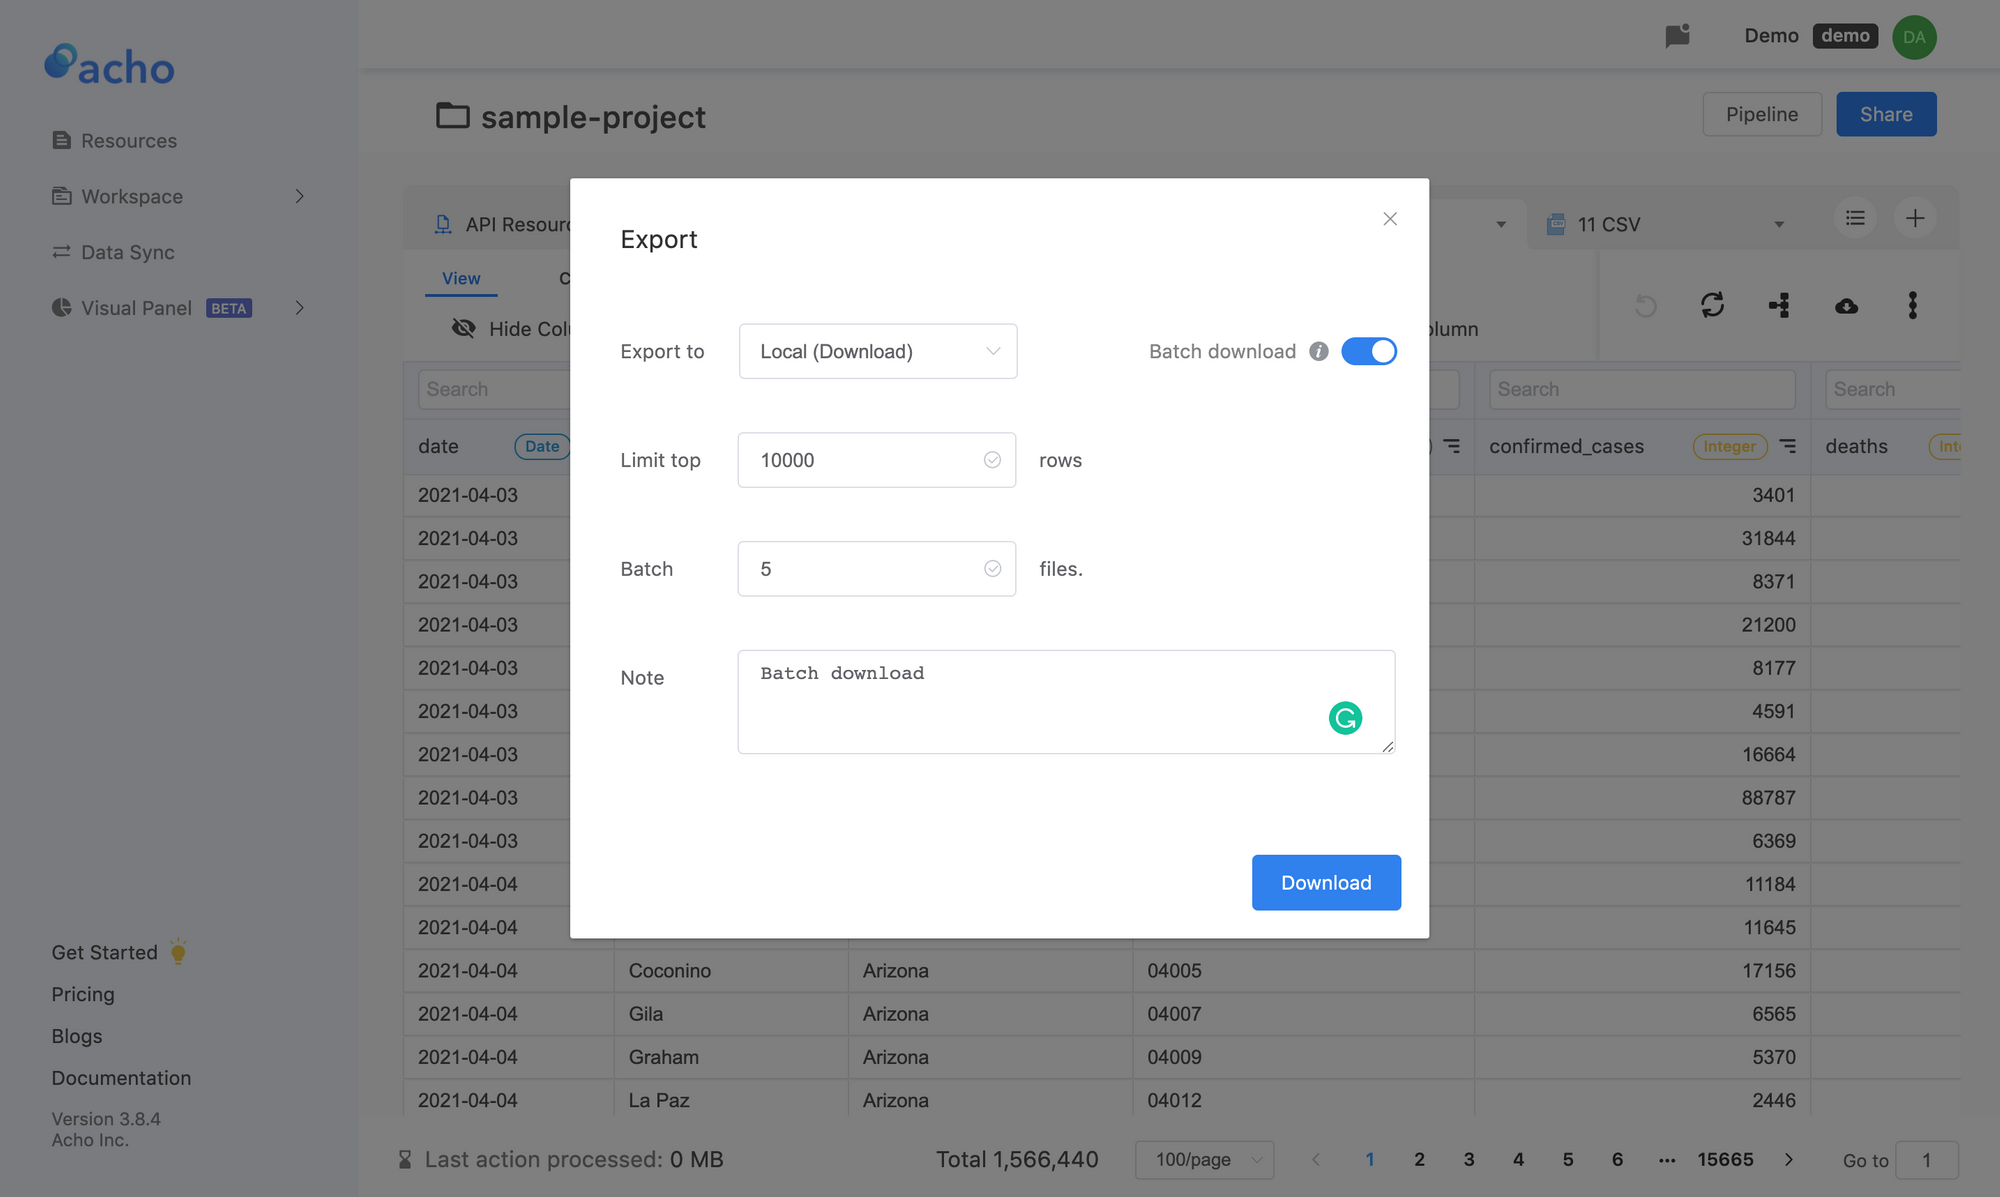Click the Date type badge
The height and width of the screenshot is (1197, 2000).
pos(542,446)
